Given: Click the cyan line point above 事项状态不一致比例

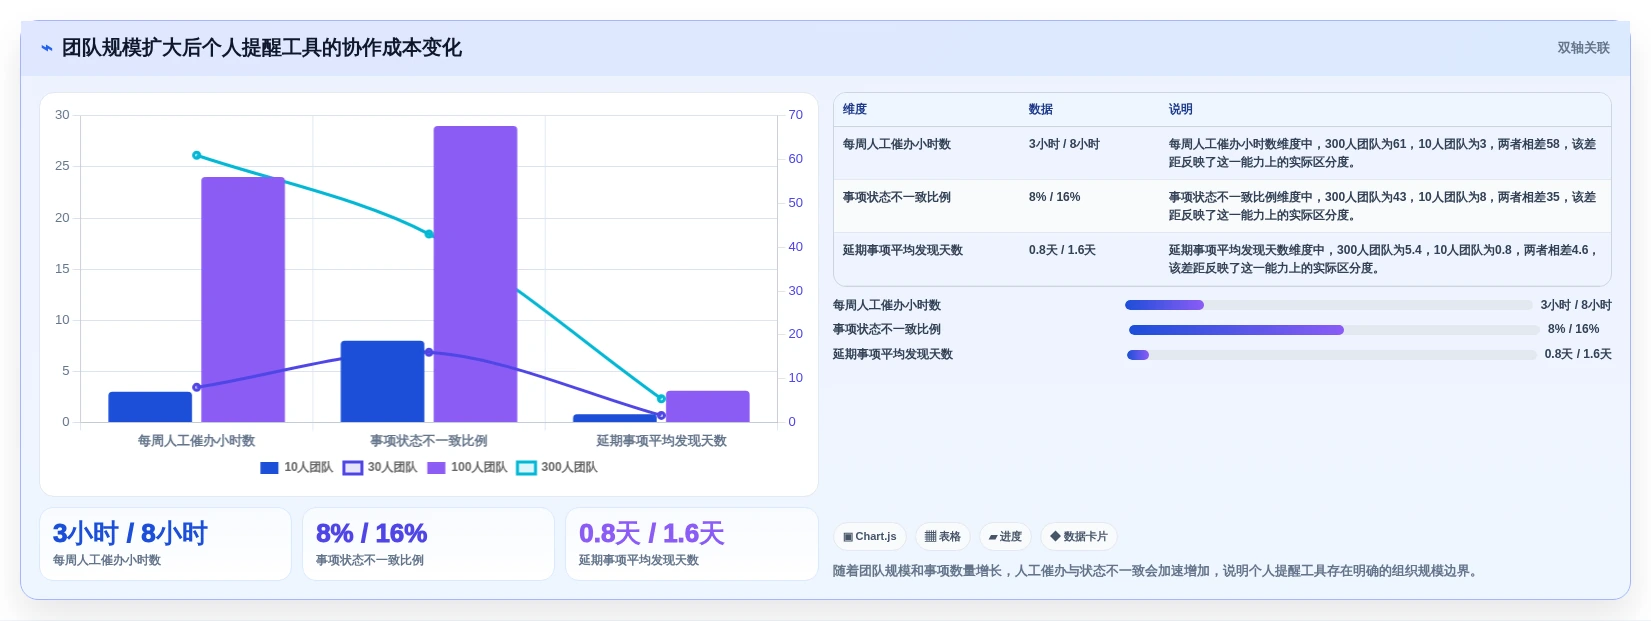Looking at the screenshot, I should point(429,234).
